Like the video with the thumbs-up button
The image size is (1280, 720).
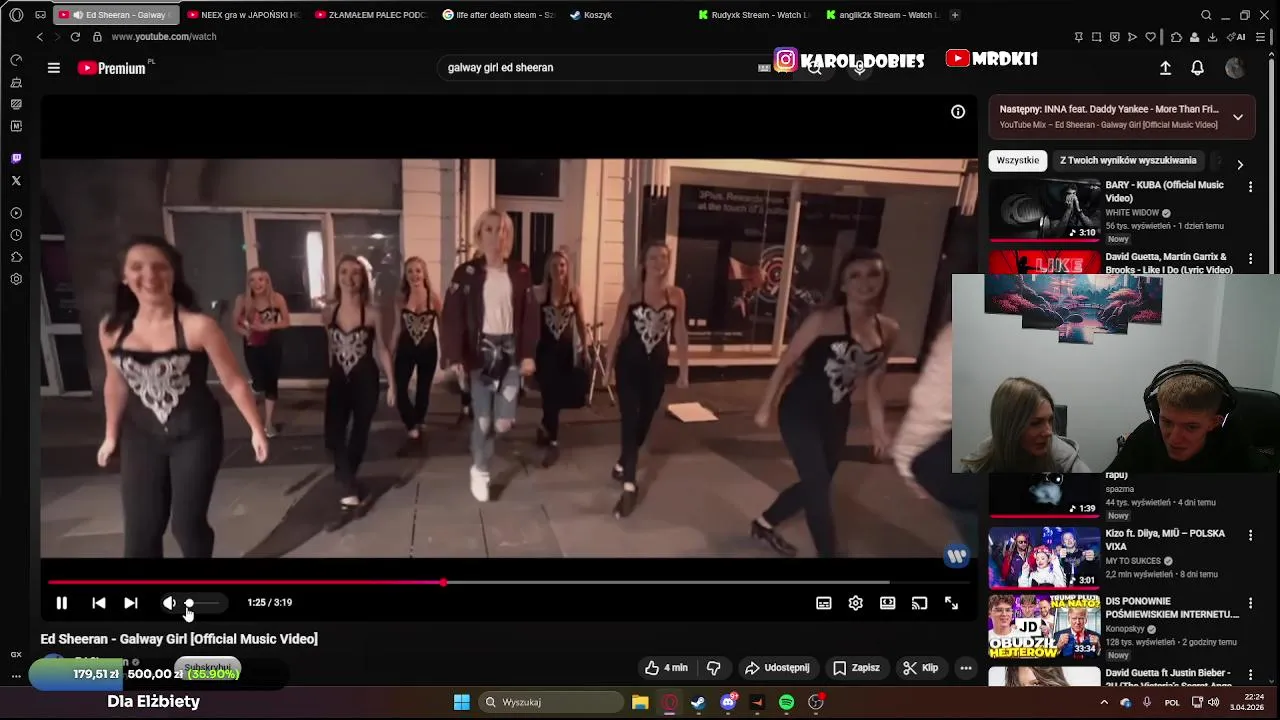pos(666,668)
